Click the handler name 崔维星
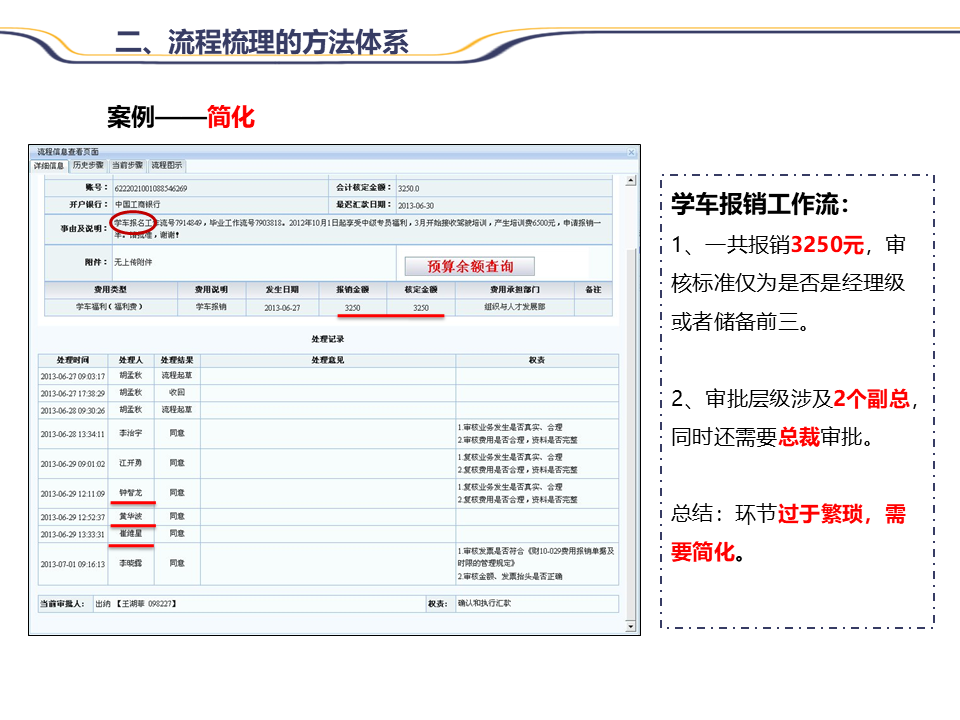Viewport: 960px width, 720px height. click(x=130, y=533)
